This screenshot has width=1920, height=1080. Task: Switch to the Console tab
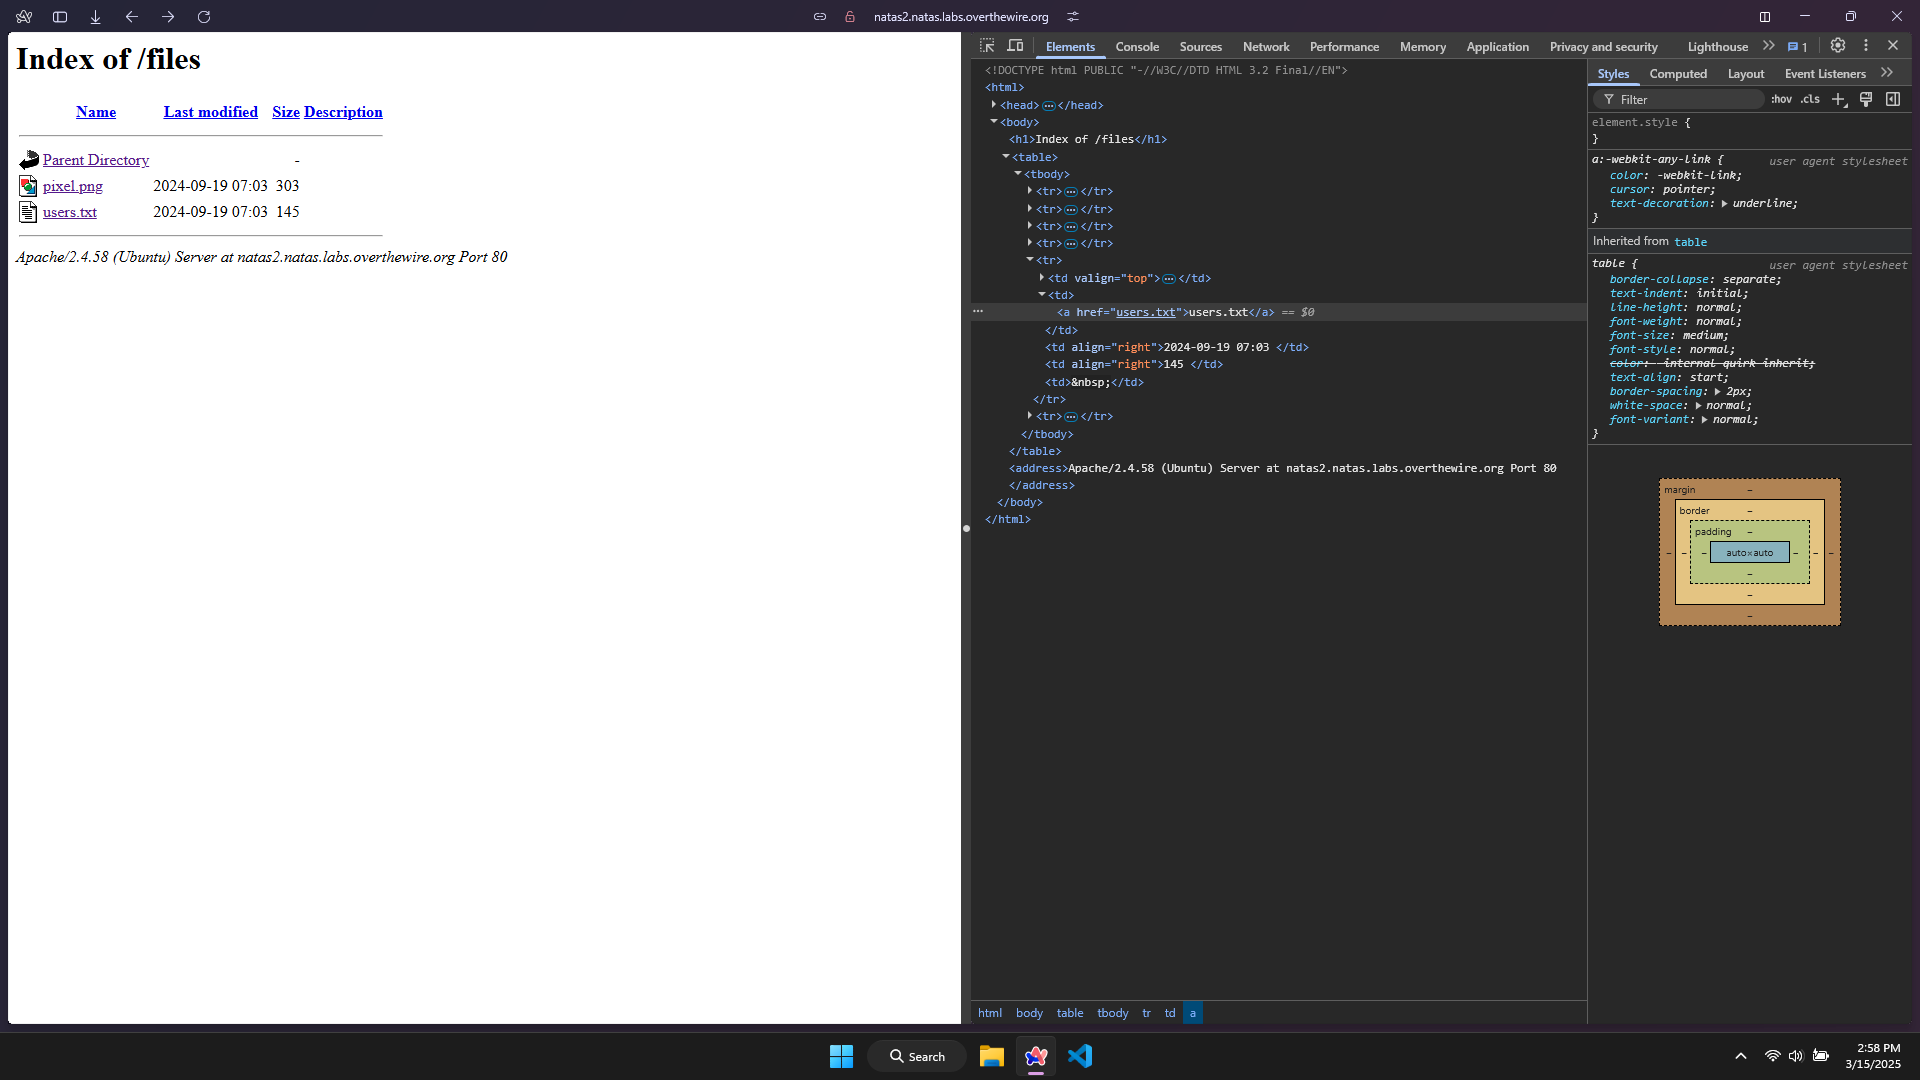tap(1137, 47)
